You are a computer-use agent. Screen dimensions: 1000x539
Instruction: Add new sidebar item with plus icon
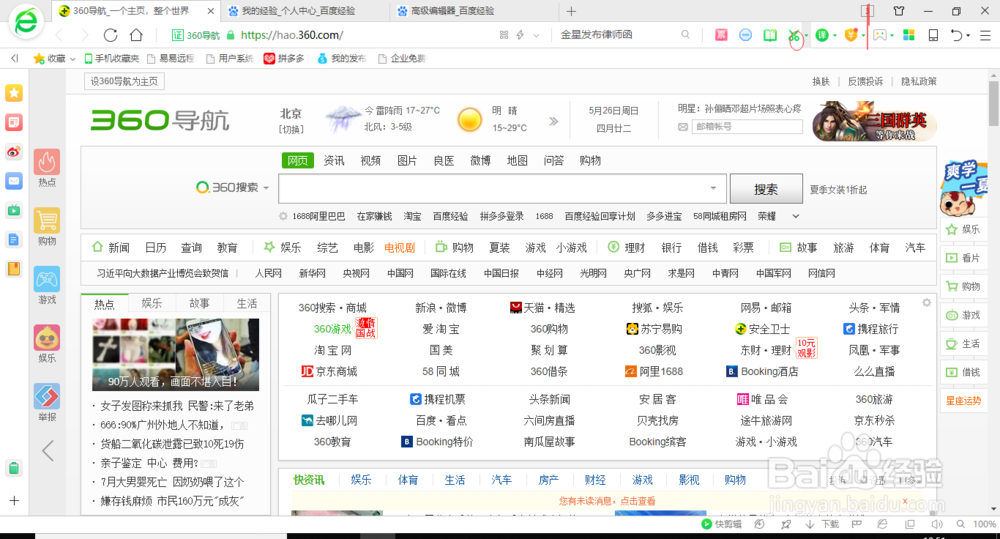(14, 501)
